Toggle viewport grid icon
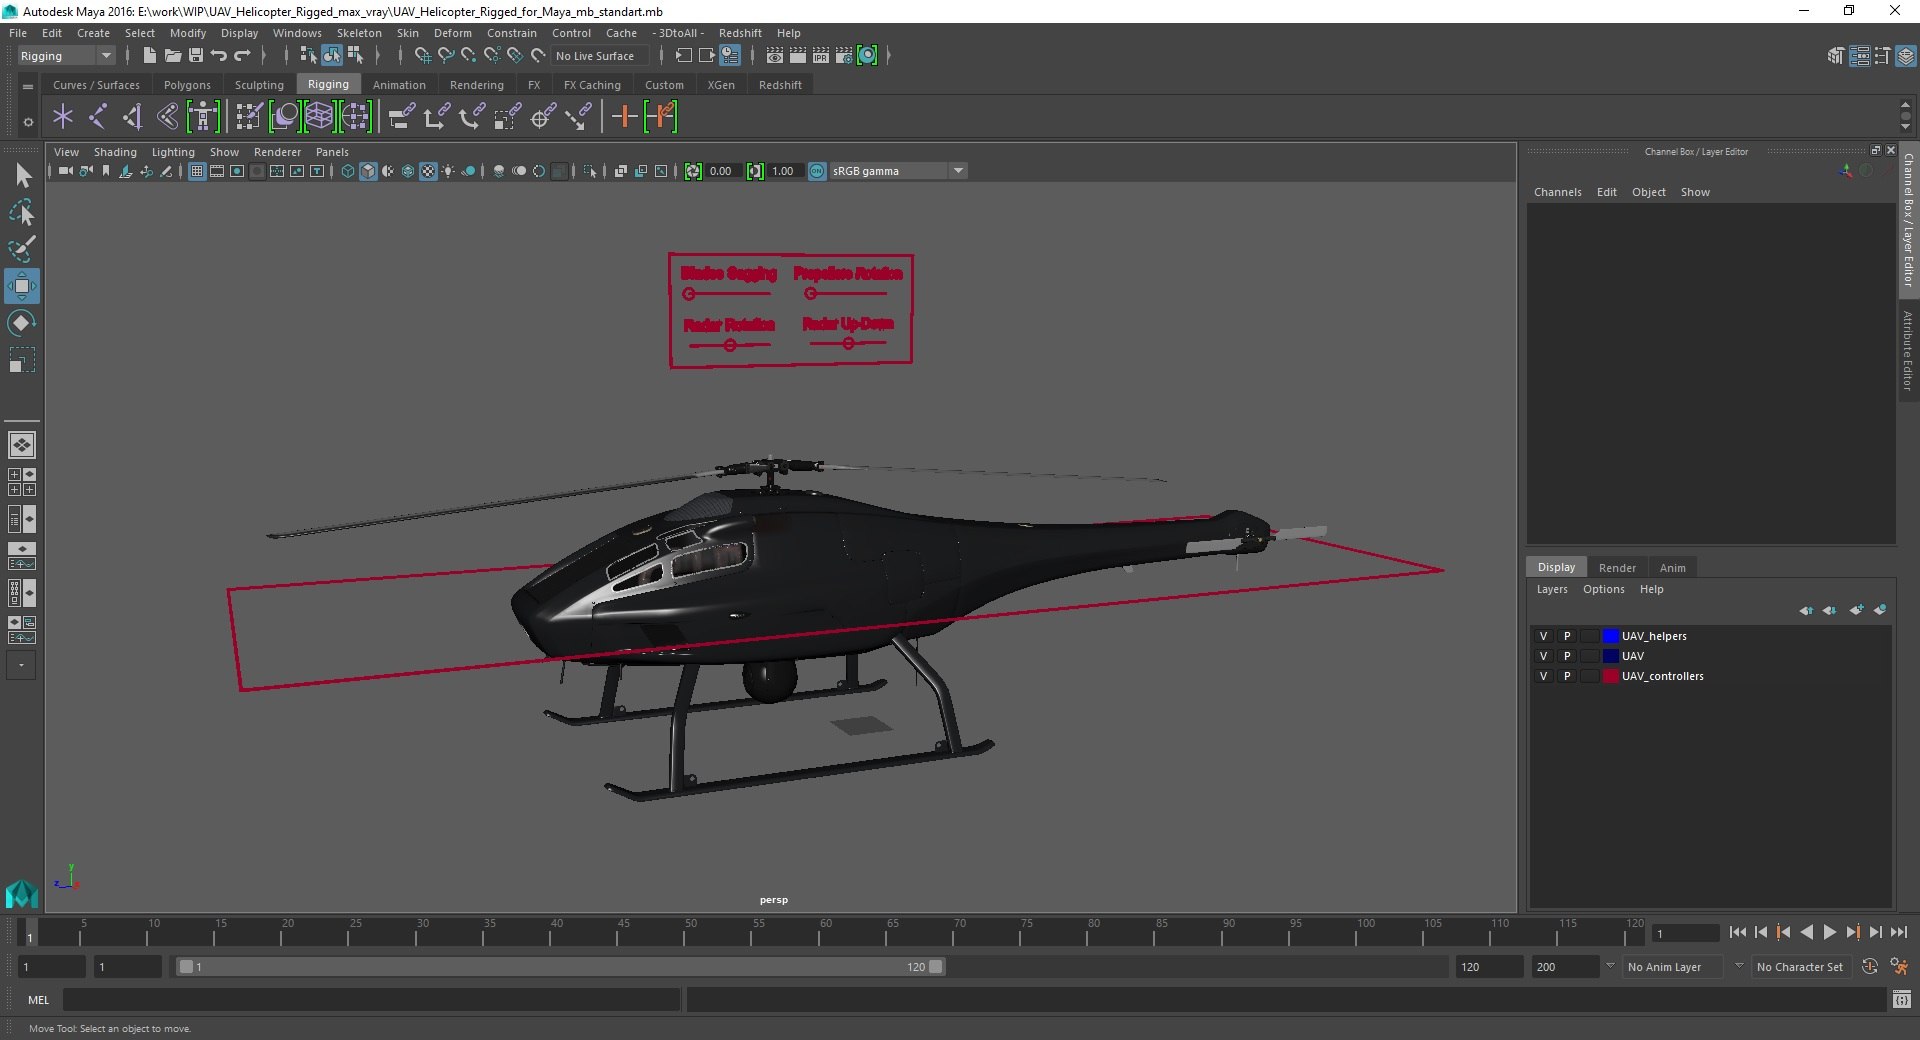 (x=197, y=171)
